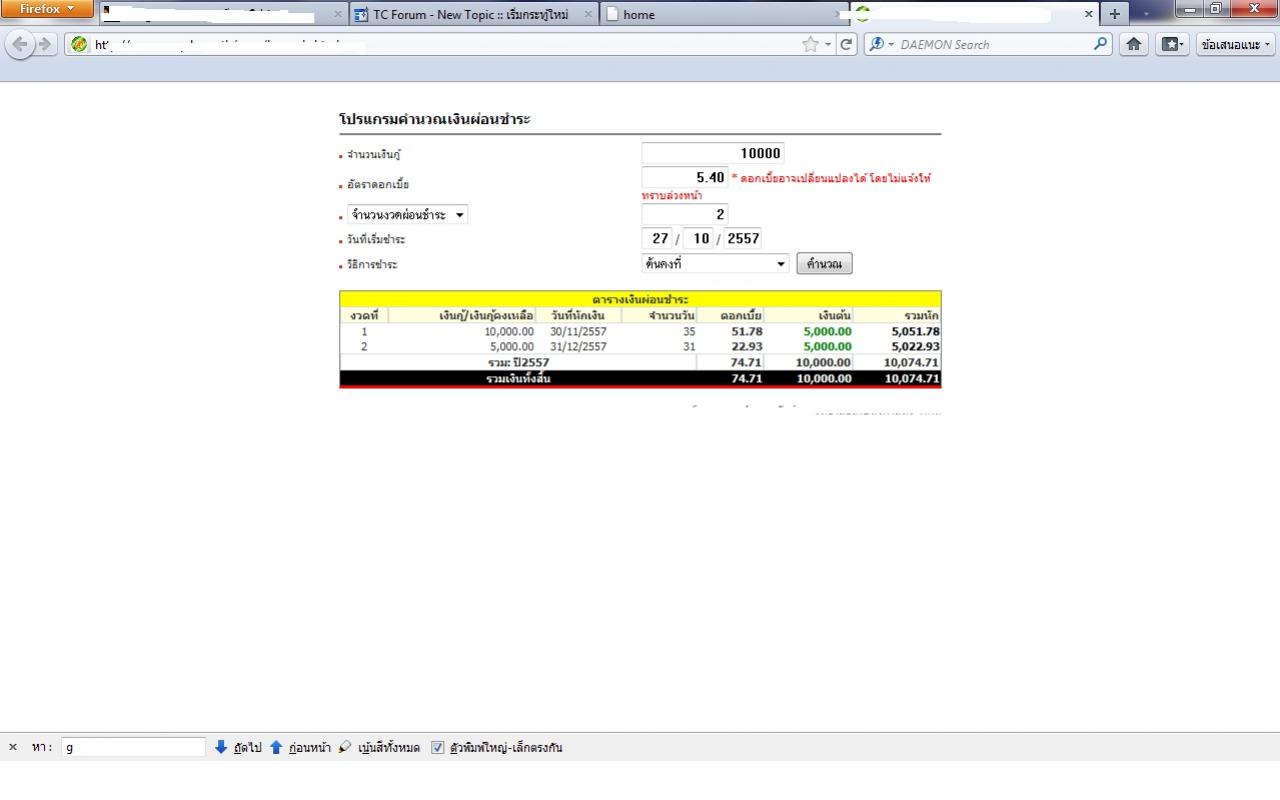Click the คำนวณ calculate button
1280x800 pixels.
click(824, 264)
